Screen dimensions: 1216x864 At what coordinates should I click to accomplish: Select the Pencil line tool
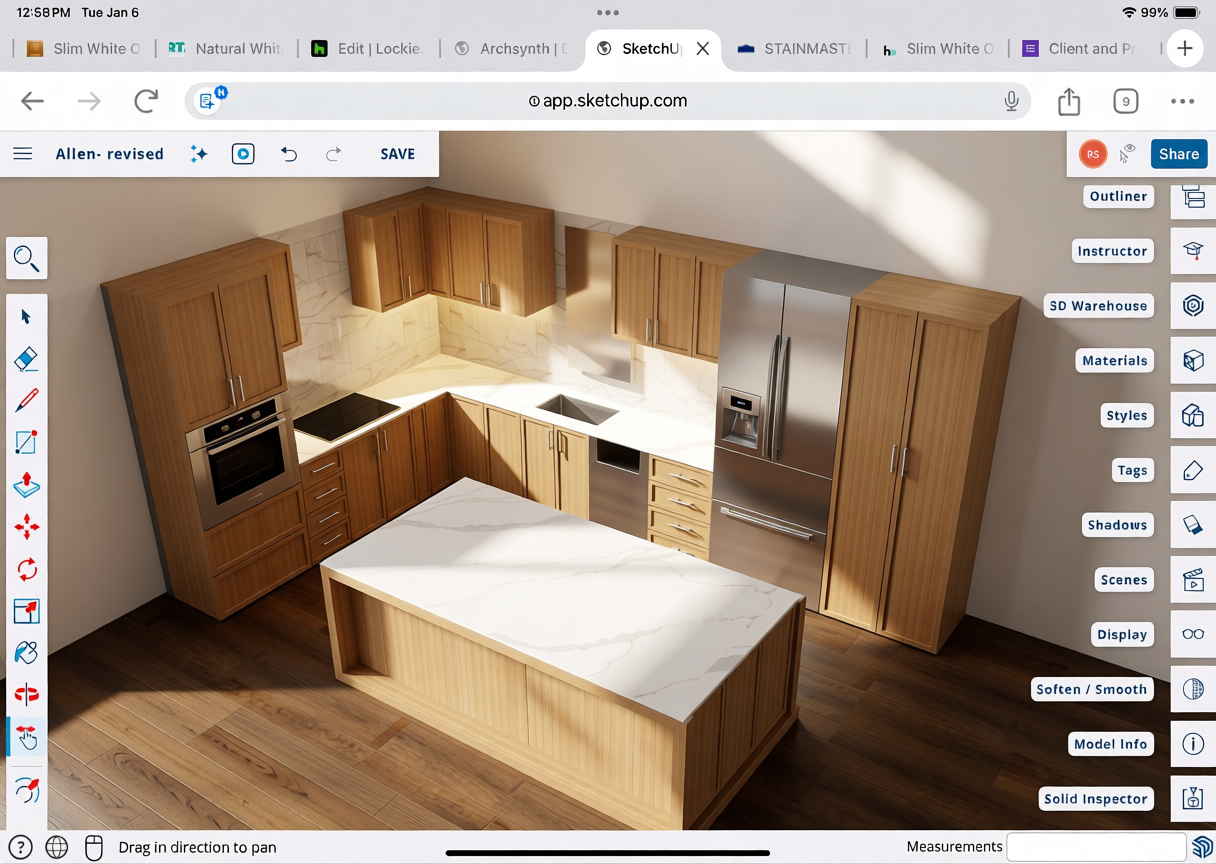pos(27,401)
